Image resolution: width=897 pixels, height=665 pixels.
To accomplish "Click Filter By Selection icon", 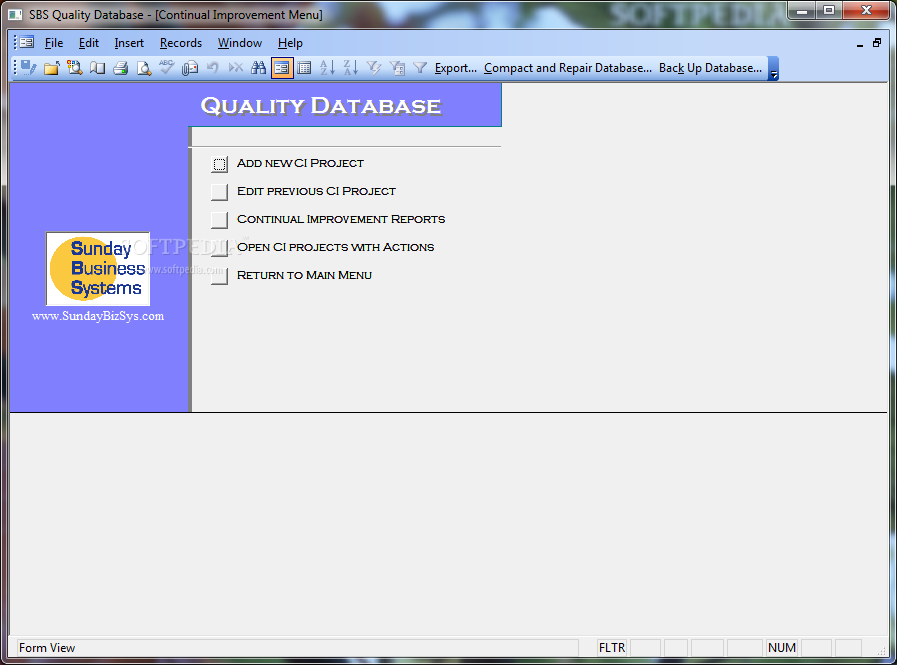I will [374, 68].
